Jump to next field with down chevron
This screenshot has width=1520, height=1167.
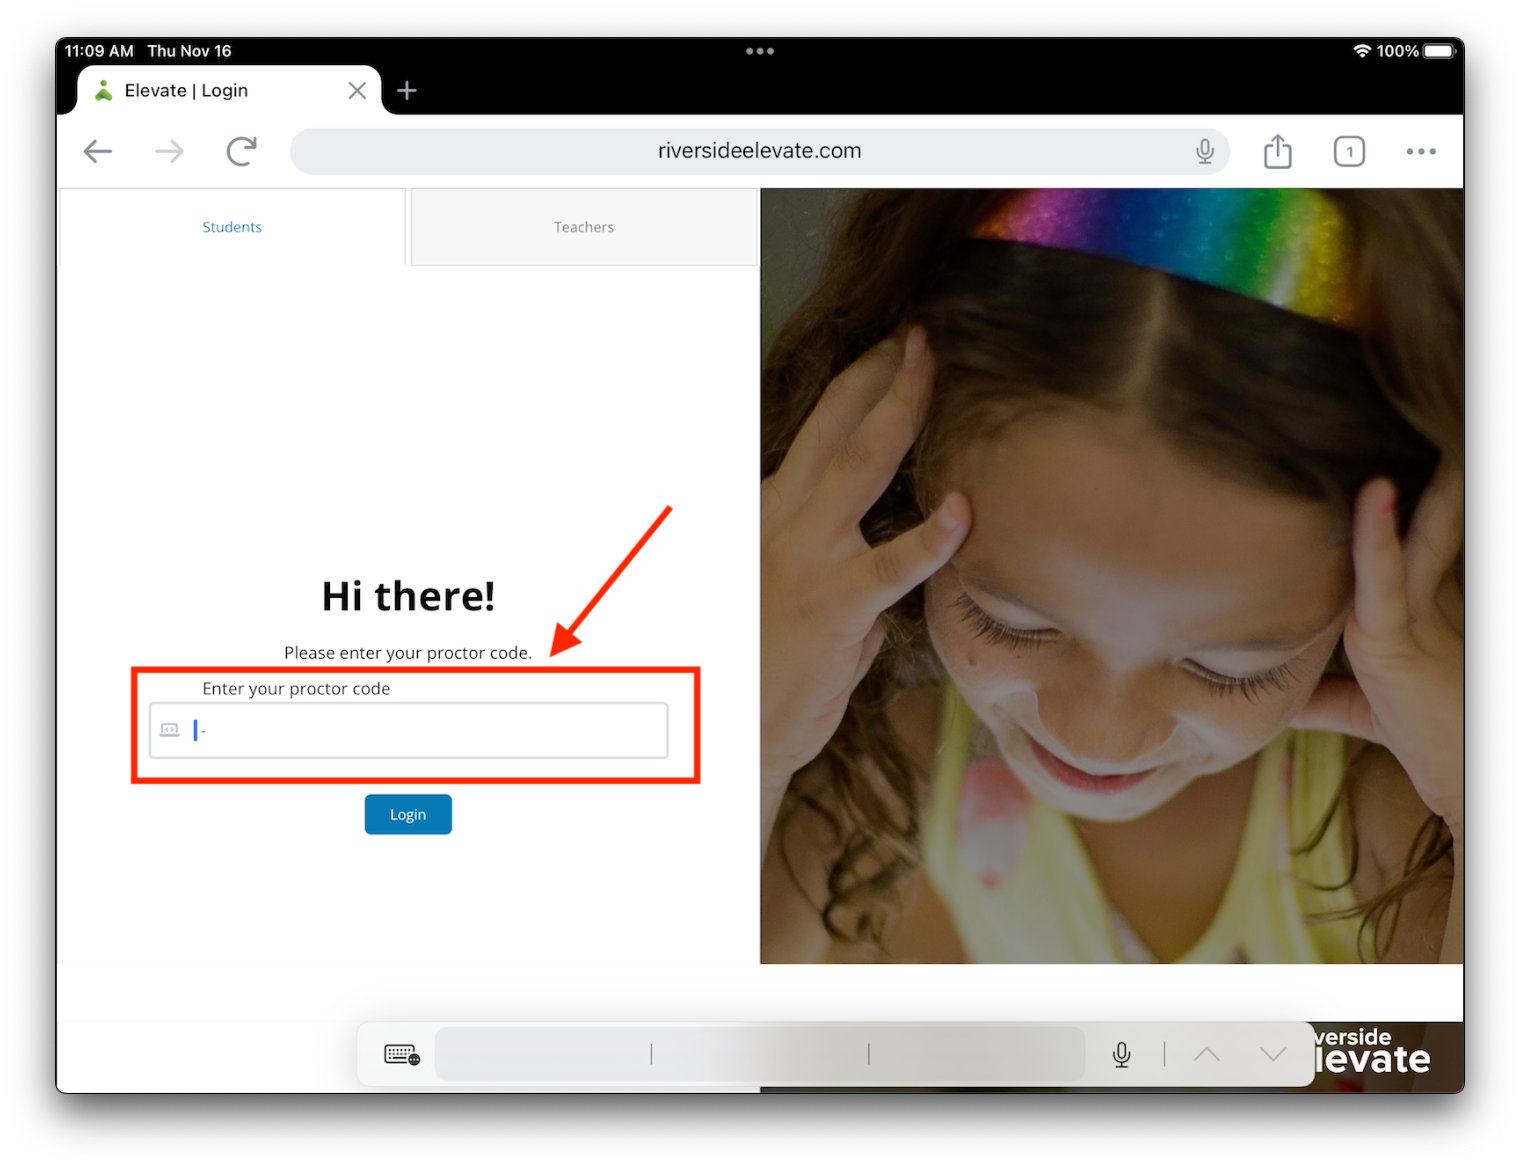[x=1273, y=1054]
